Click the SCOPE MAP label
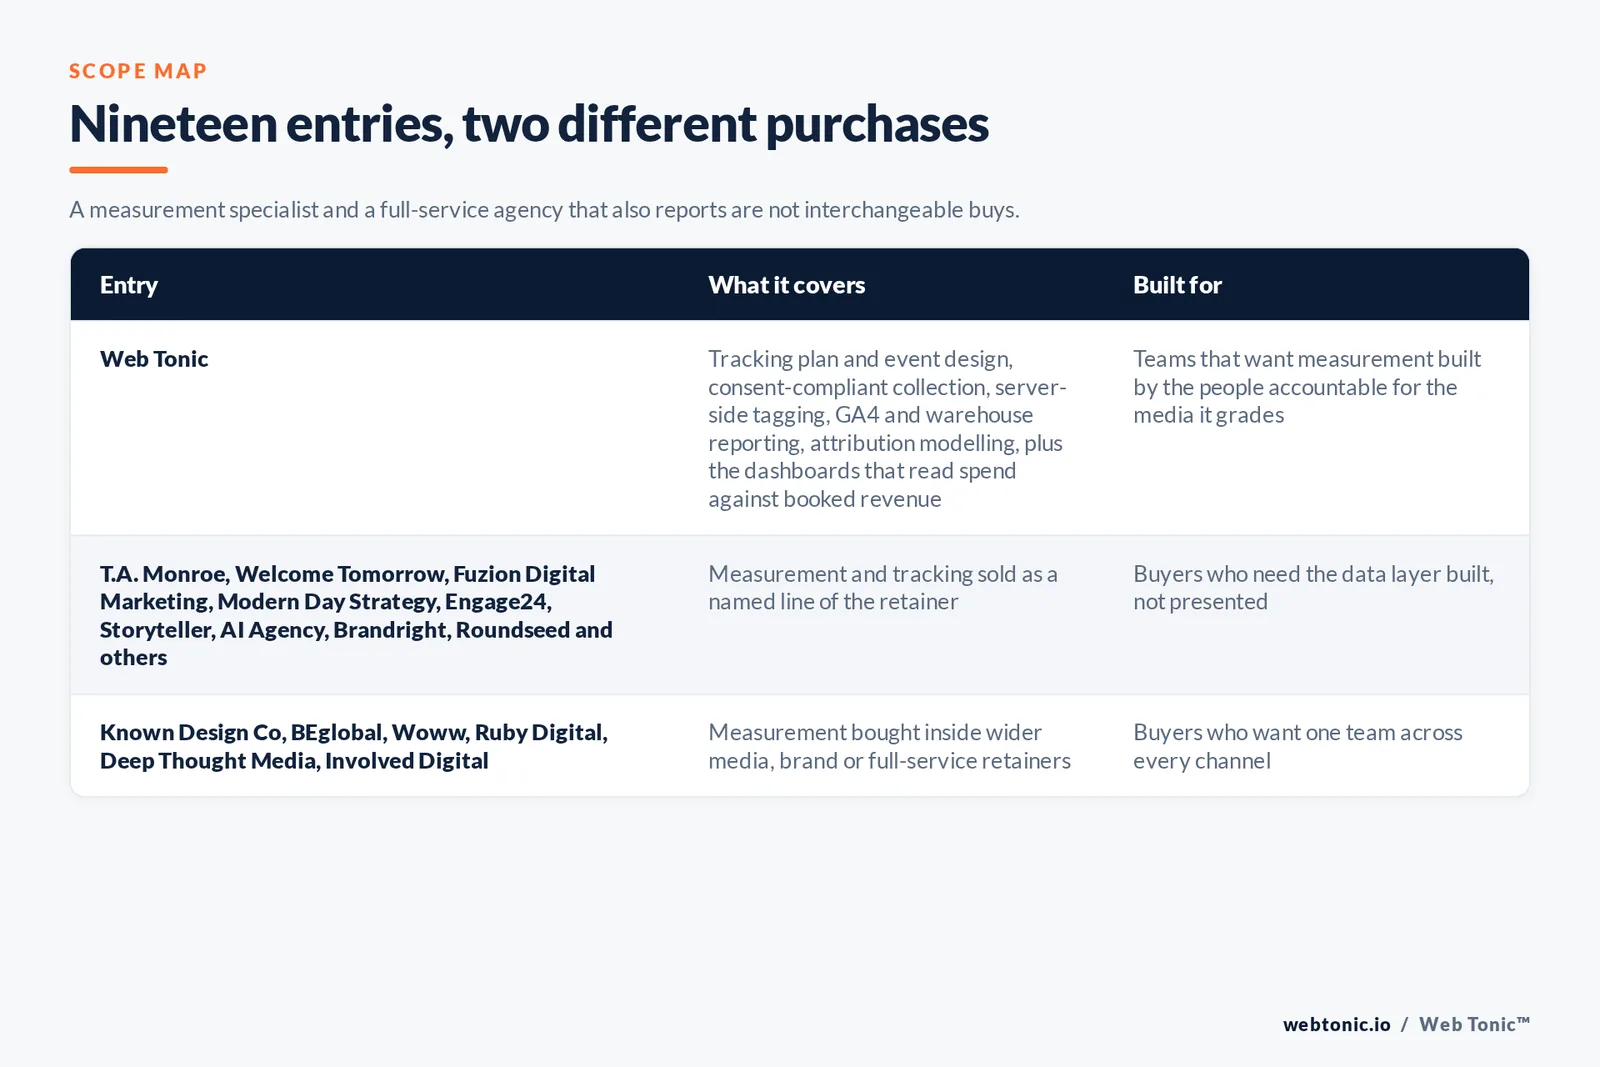1600x1067 pixels. (x=138, y=71)
